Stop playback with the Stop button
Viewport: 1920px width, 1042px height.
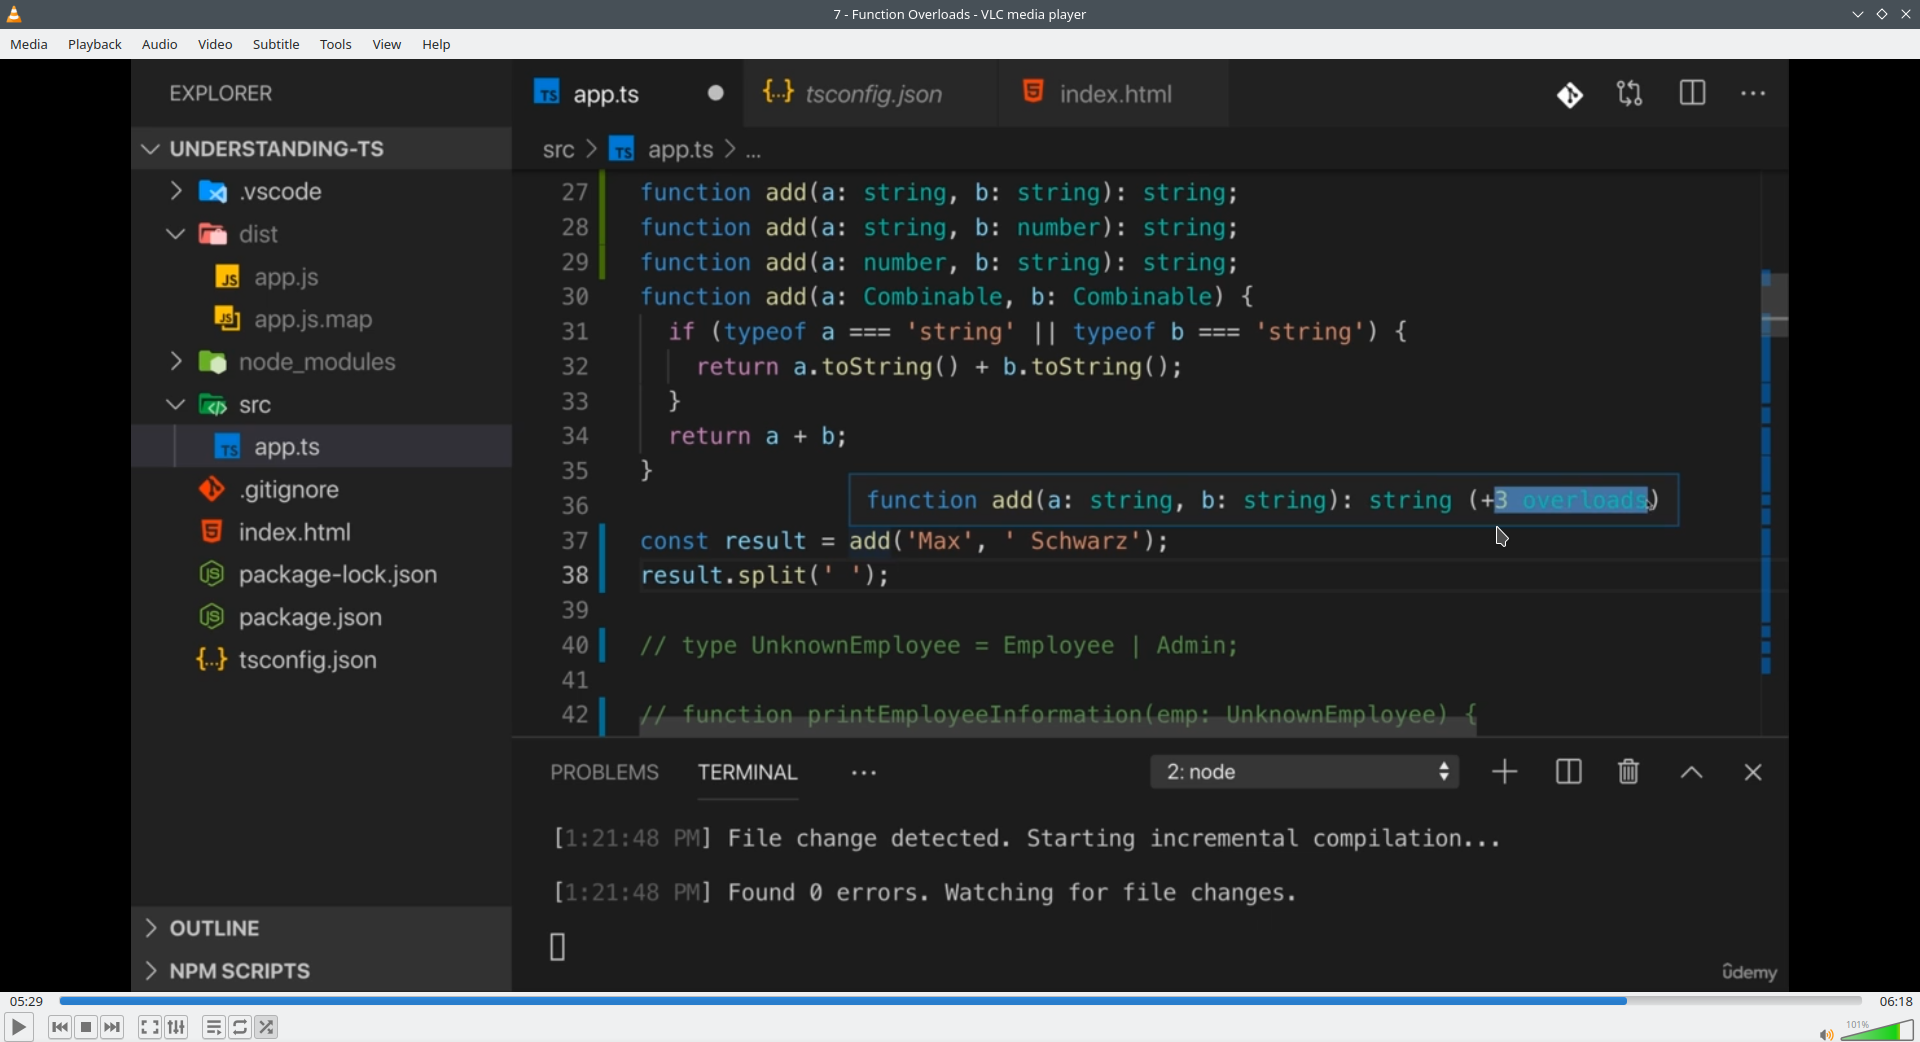click(x=87, y=1027)
